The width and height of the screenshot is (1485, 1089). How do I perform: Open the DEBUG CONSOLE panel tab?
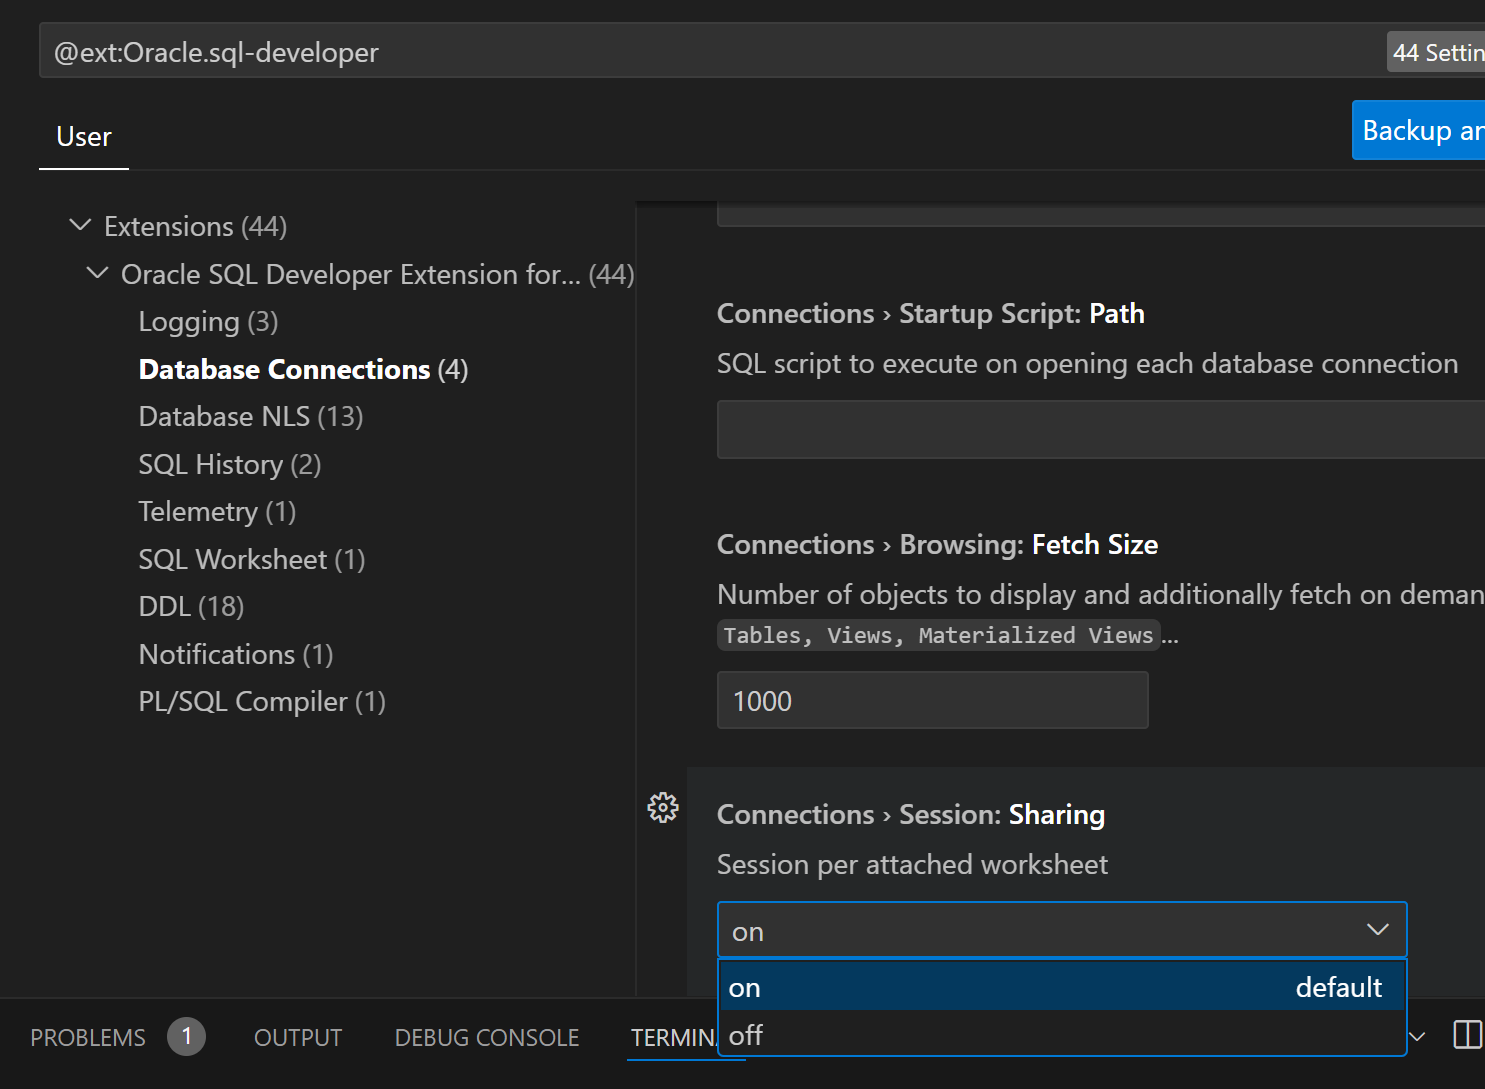point(487,1038)
